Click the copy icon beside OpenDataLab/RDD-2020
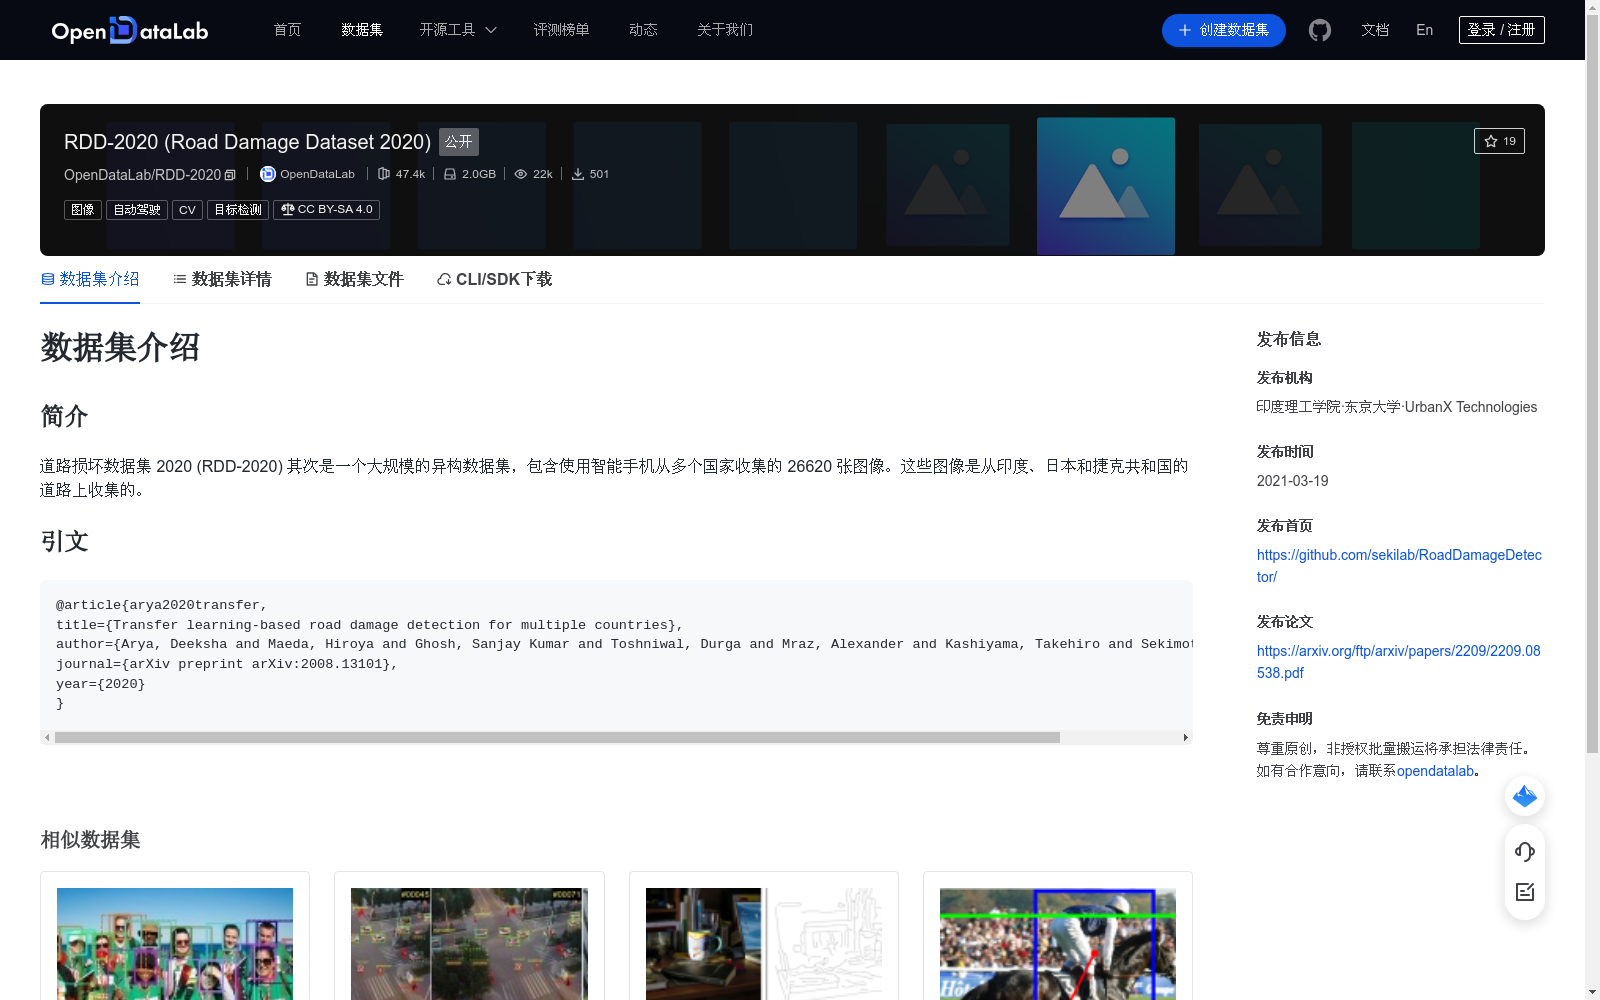1600x1000 pixels. tap(230, 175)
